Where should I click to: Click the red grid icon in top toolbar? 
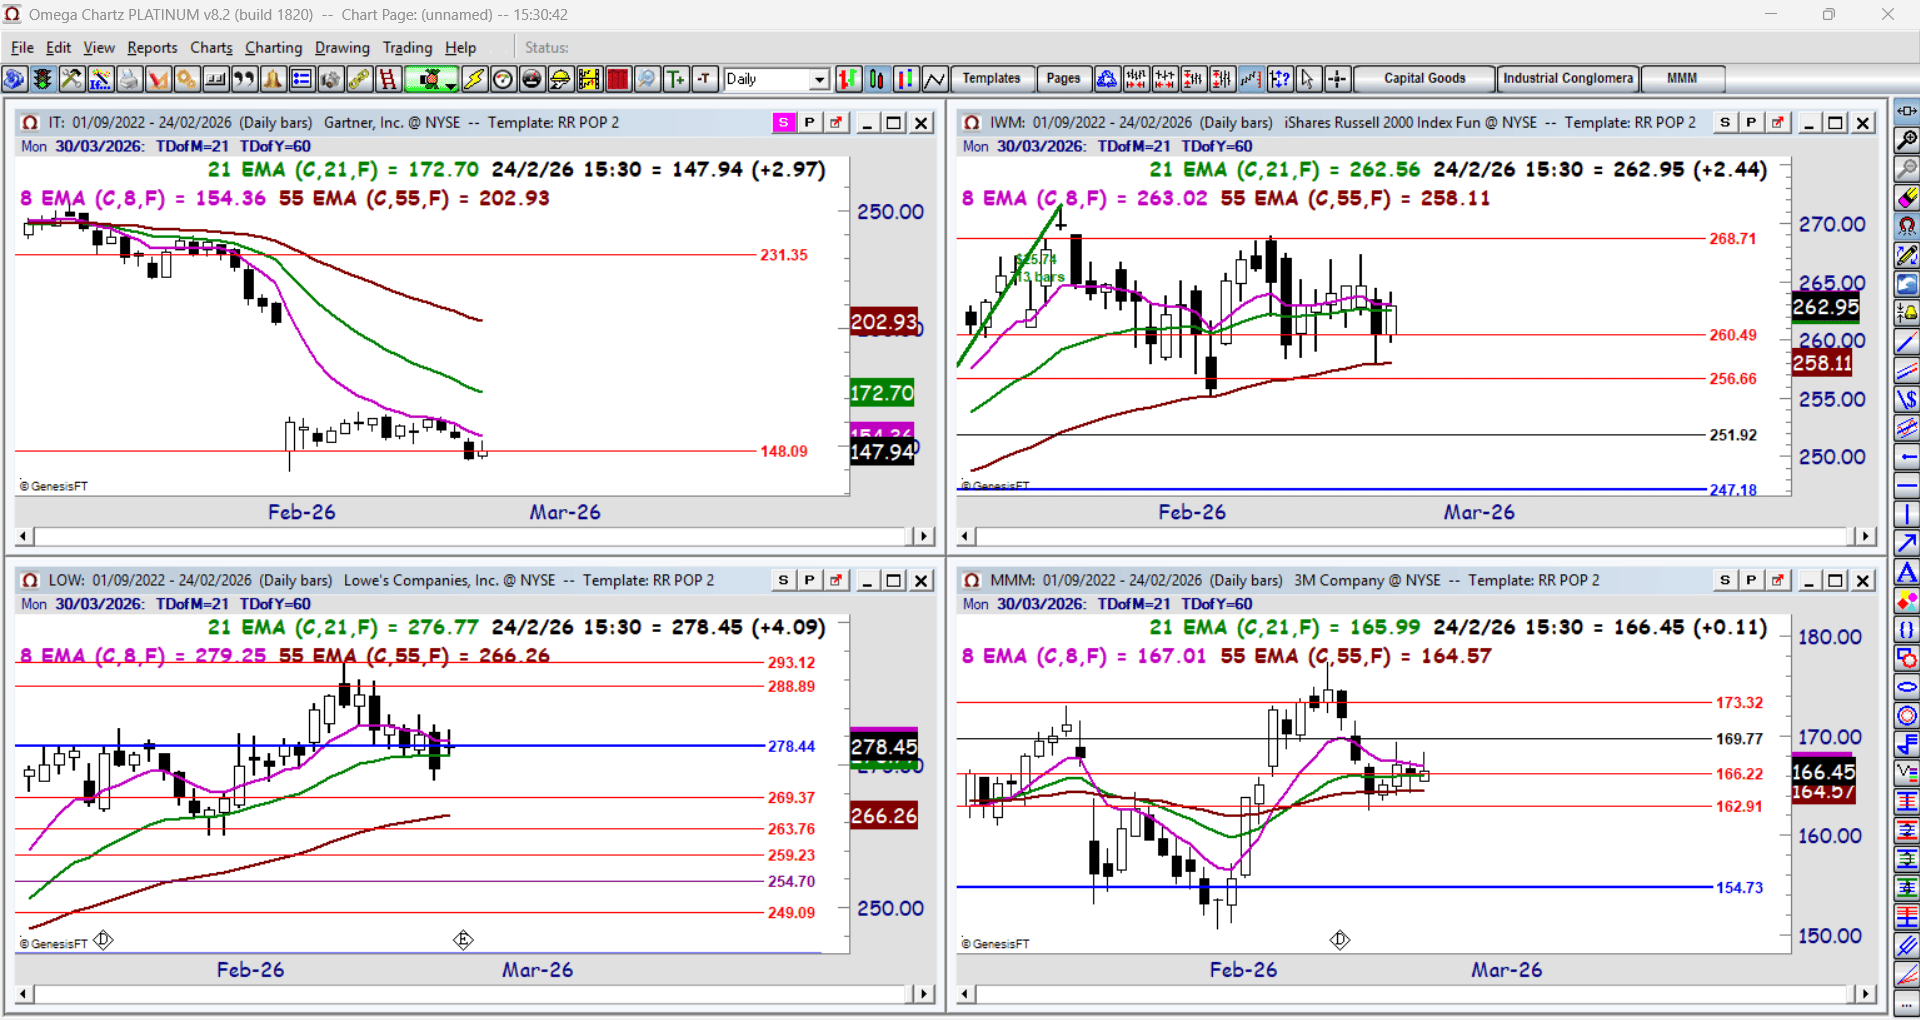click(618, 79)
